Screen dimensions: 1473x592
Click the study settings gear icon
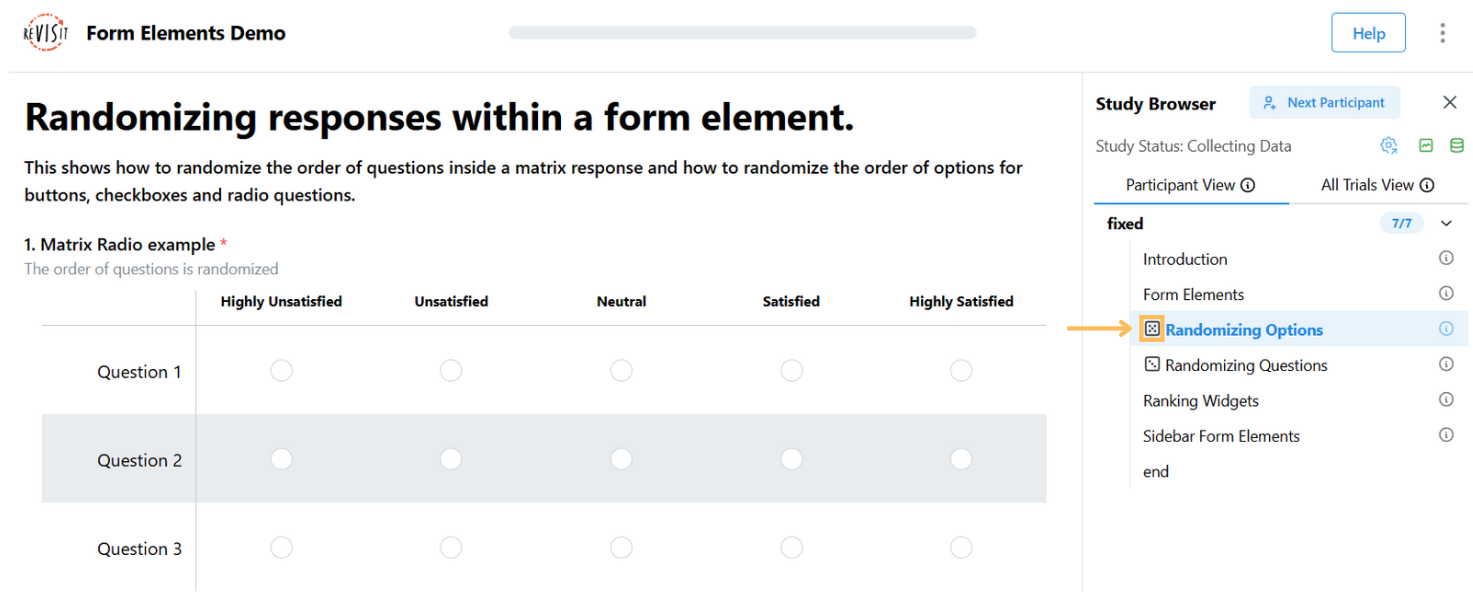tap(1388, 146)
